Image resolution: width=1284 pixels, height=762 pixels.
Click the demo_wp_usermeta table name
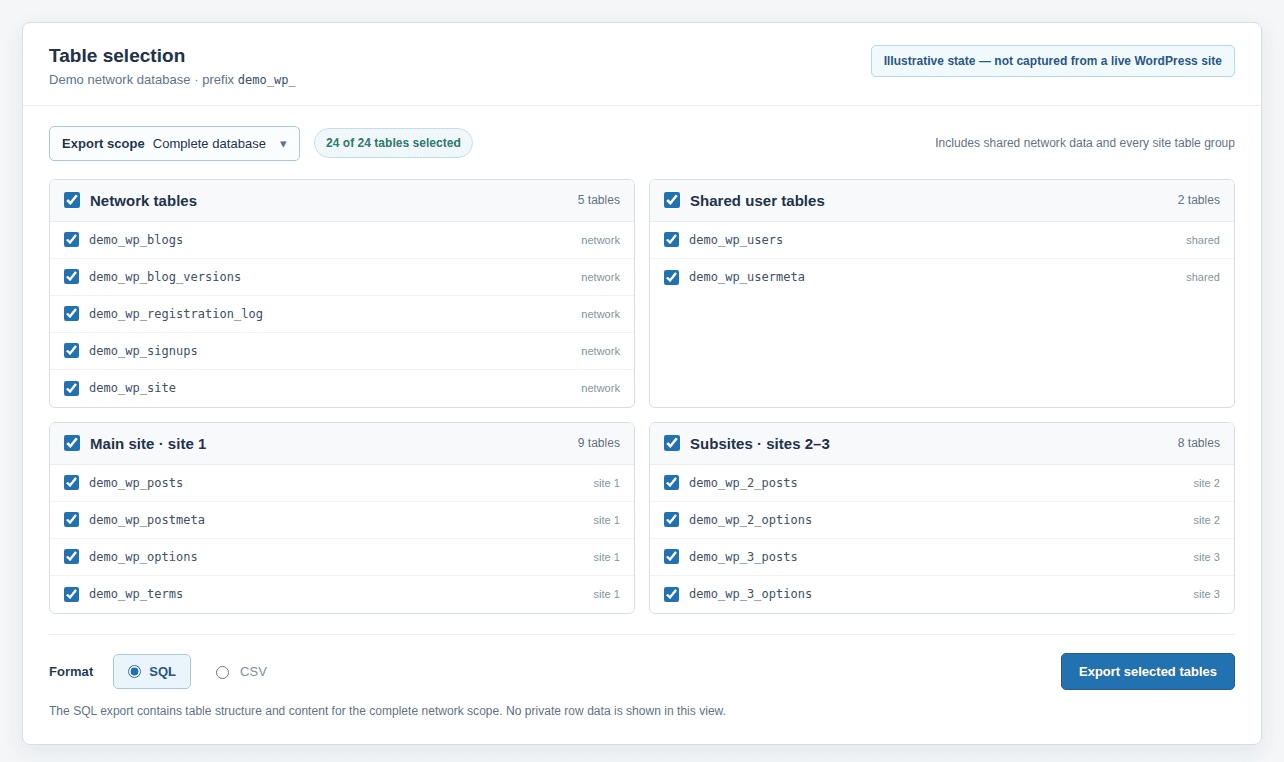point(747,277)
